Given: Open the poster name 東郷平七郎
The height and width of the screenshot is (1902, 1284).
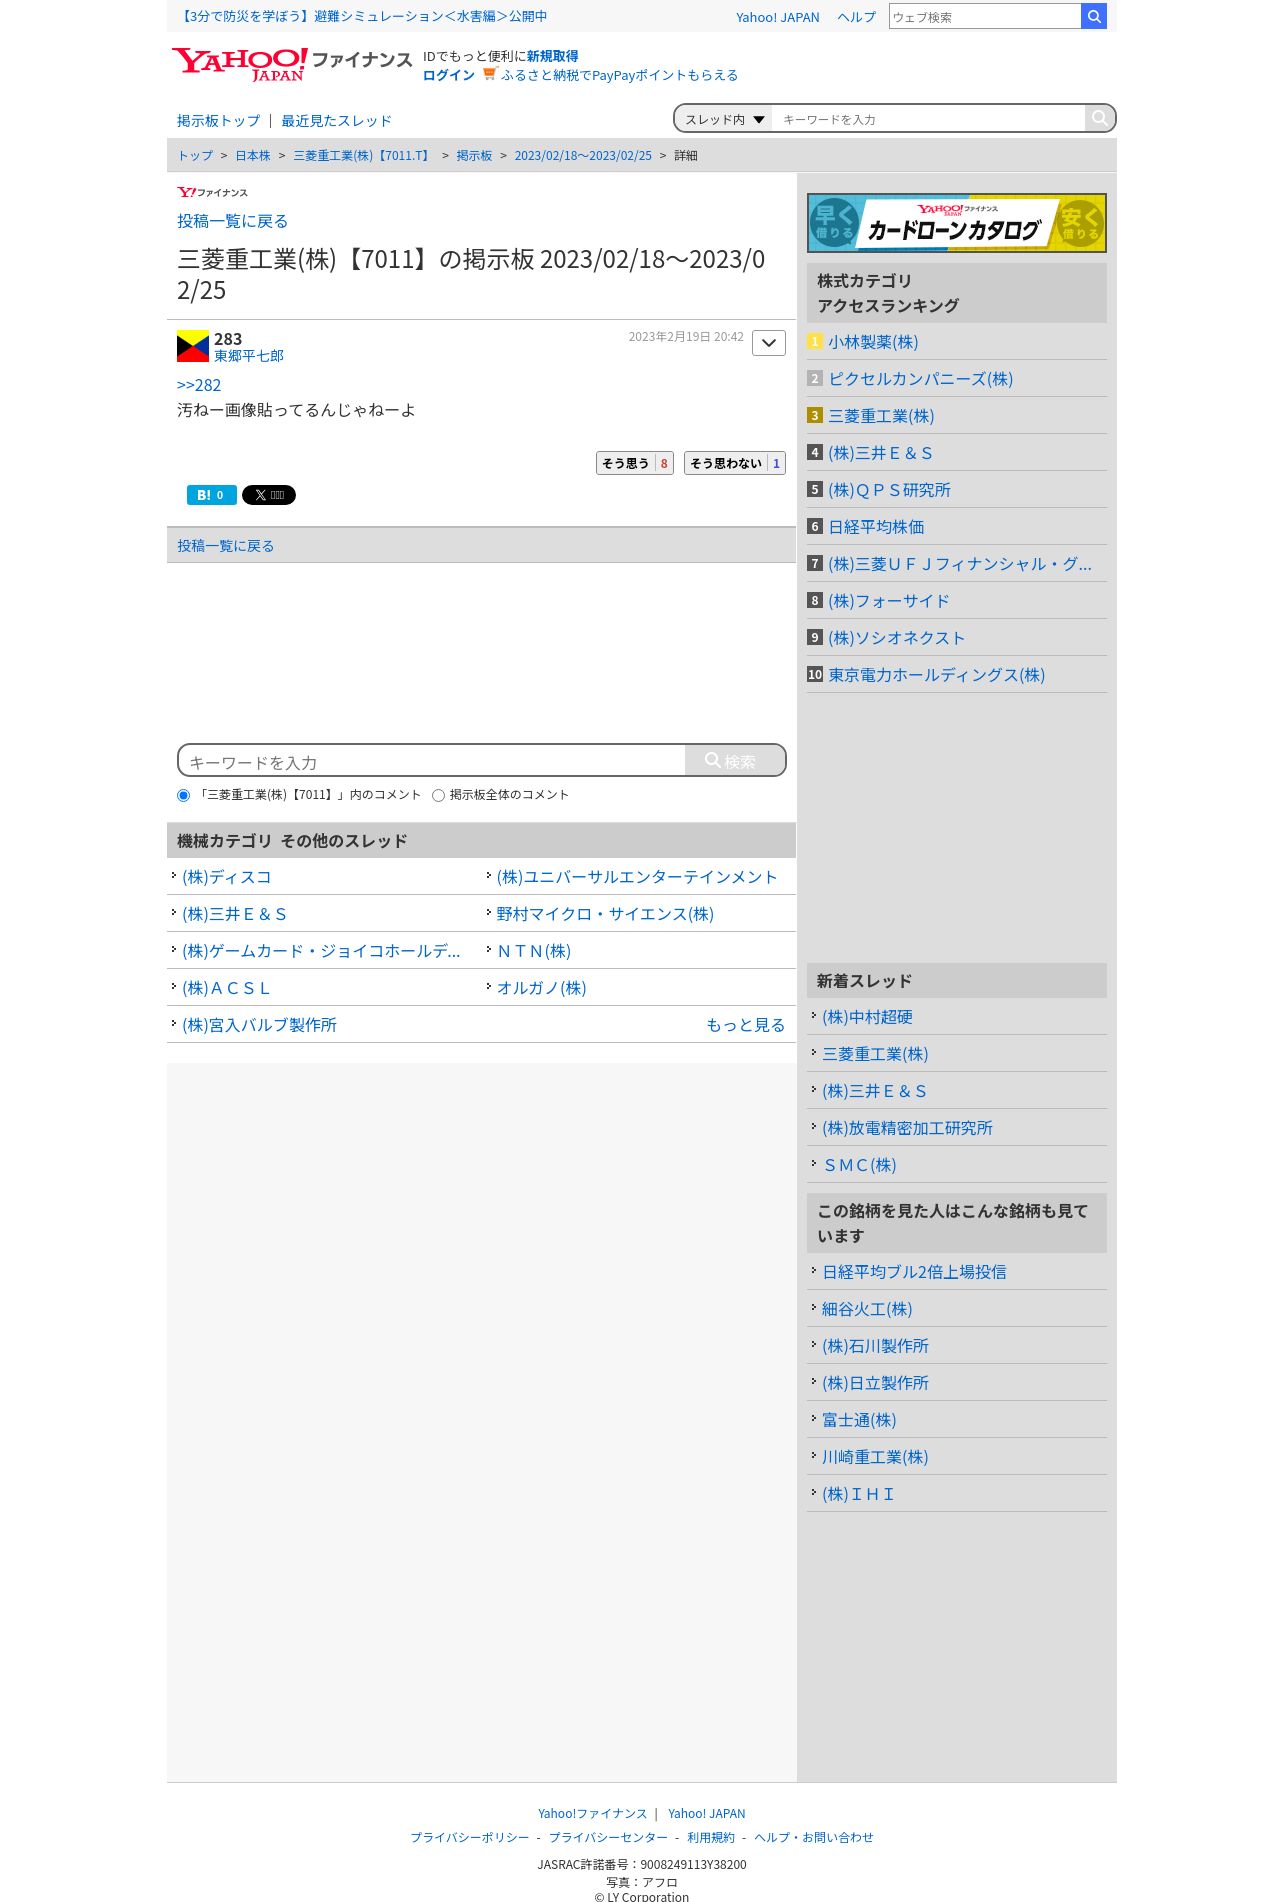Looking at the screenshot, I should click(x=249, y=356).
